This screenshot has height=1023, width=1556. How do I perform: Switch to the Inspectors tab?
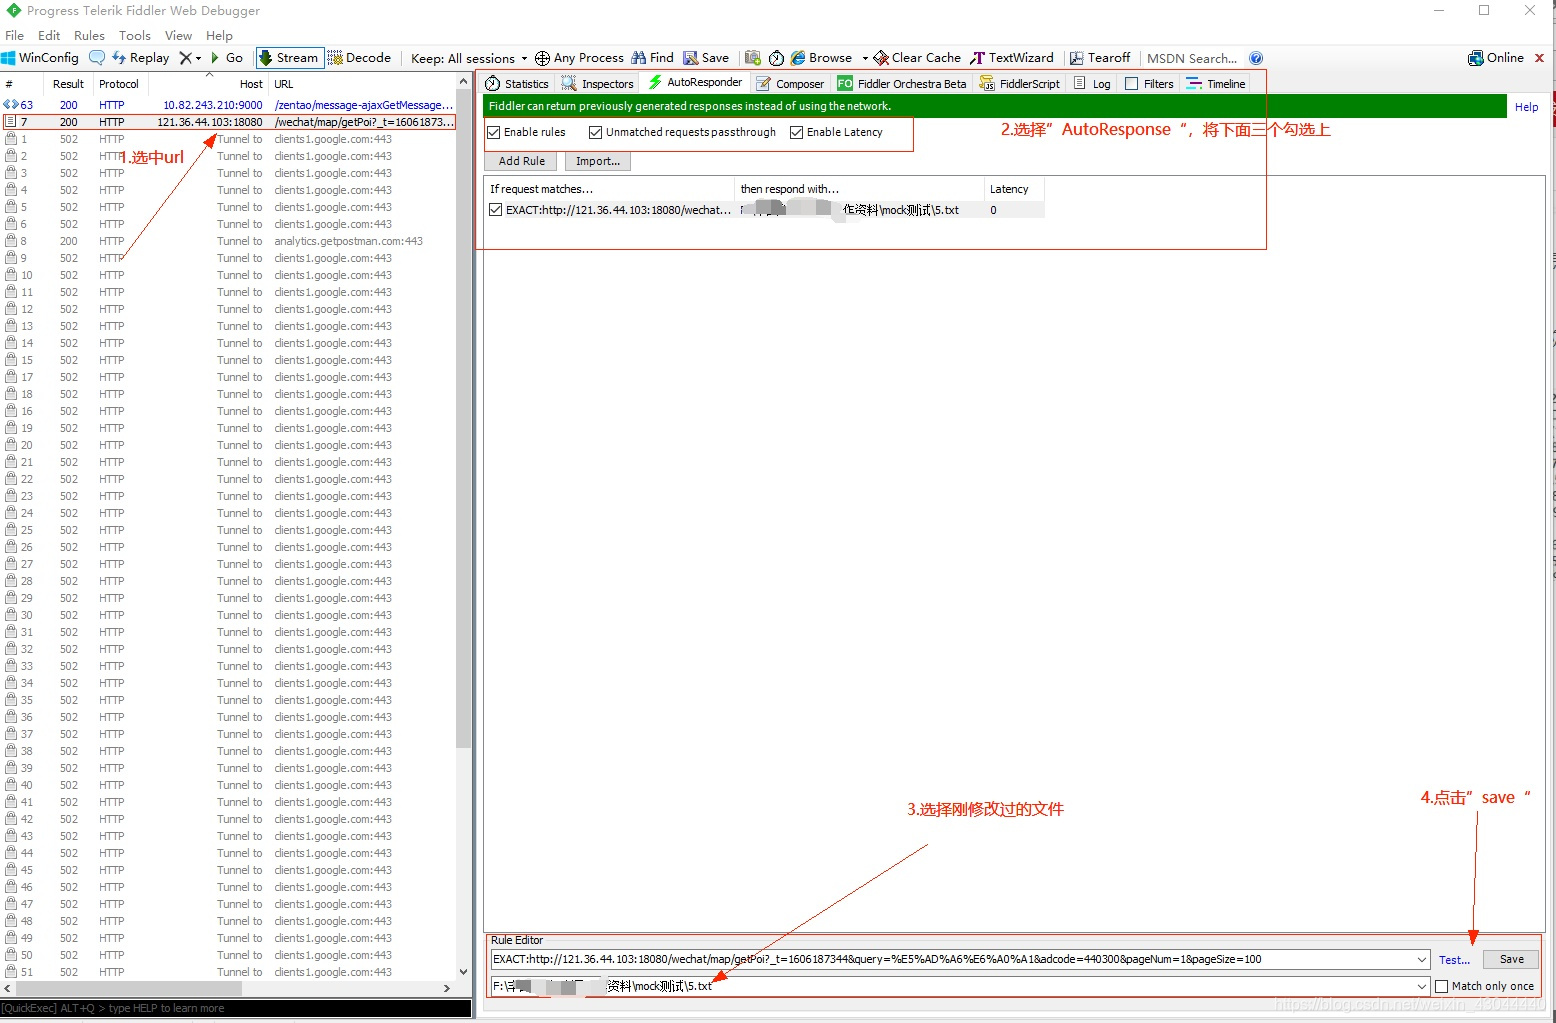pos(597,84)
